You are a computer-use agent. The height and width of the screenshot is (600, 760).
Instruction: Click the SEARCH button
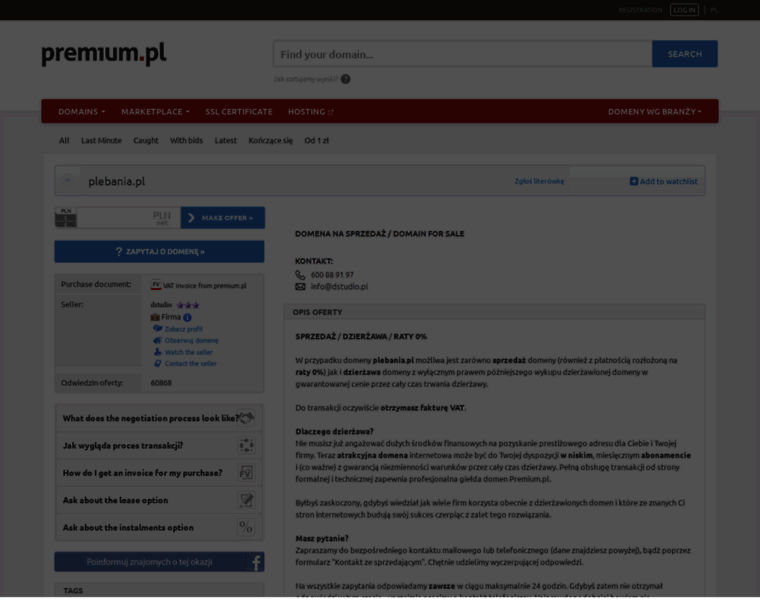[685, 54]
